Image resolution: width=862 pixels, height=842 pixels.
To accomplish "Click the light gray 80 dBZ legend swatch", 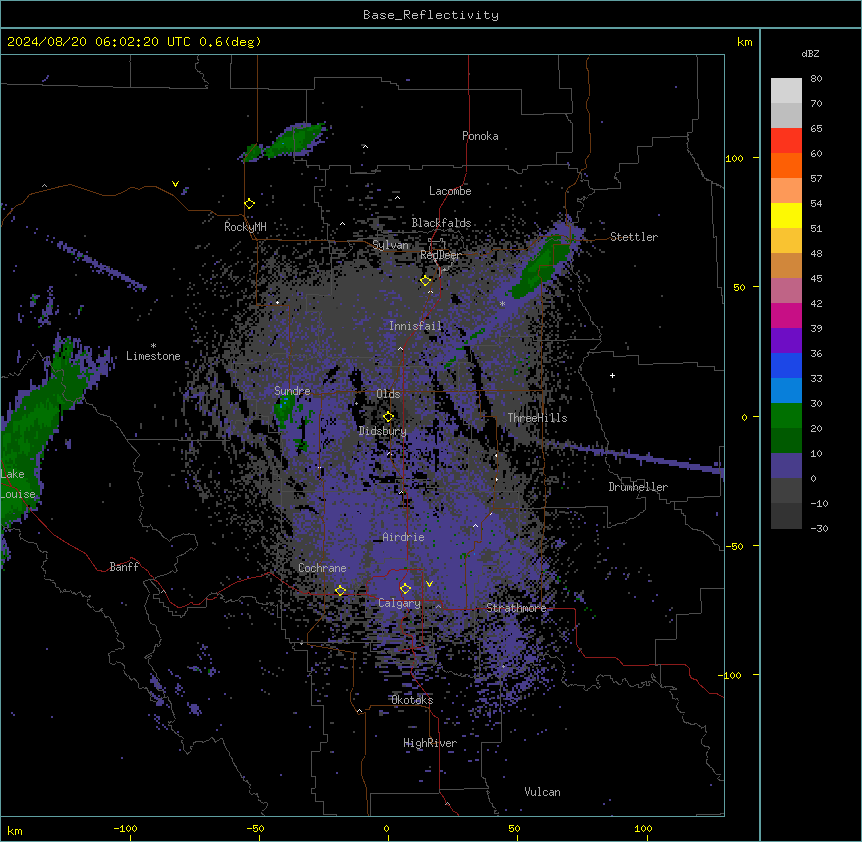I will [786, 91].
